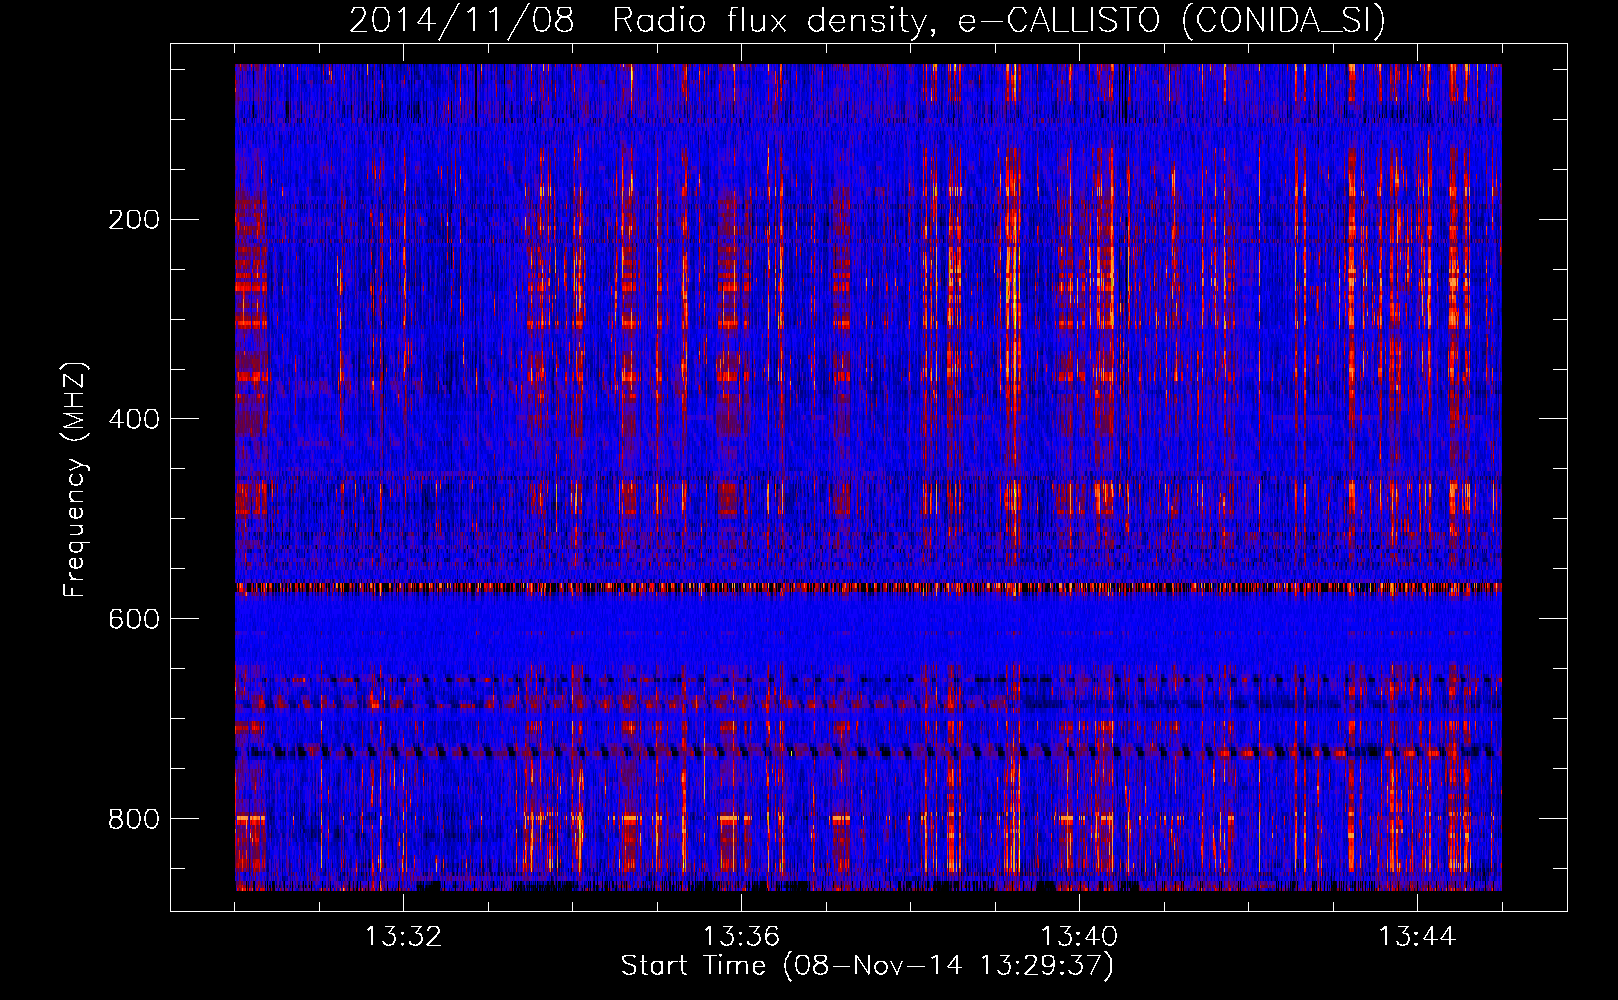
Task: Click the 13:36 time axis label
Action: [x=741, y=937]
